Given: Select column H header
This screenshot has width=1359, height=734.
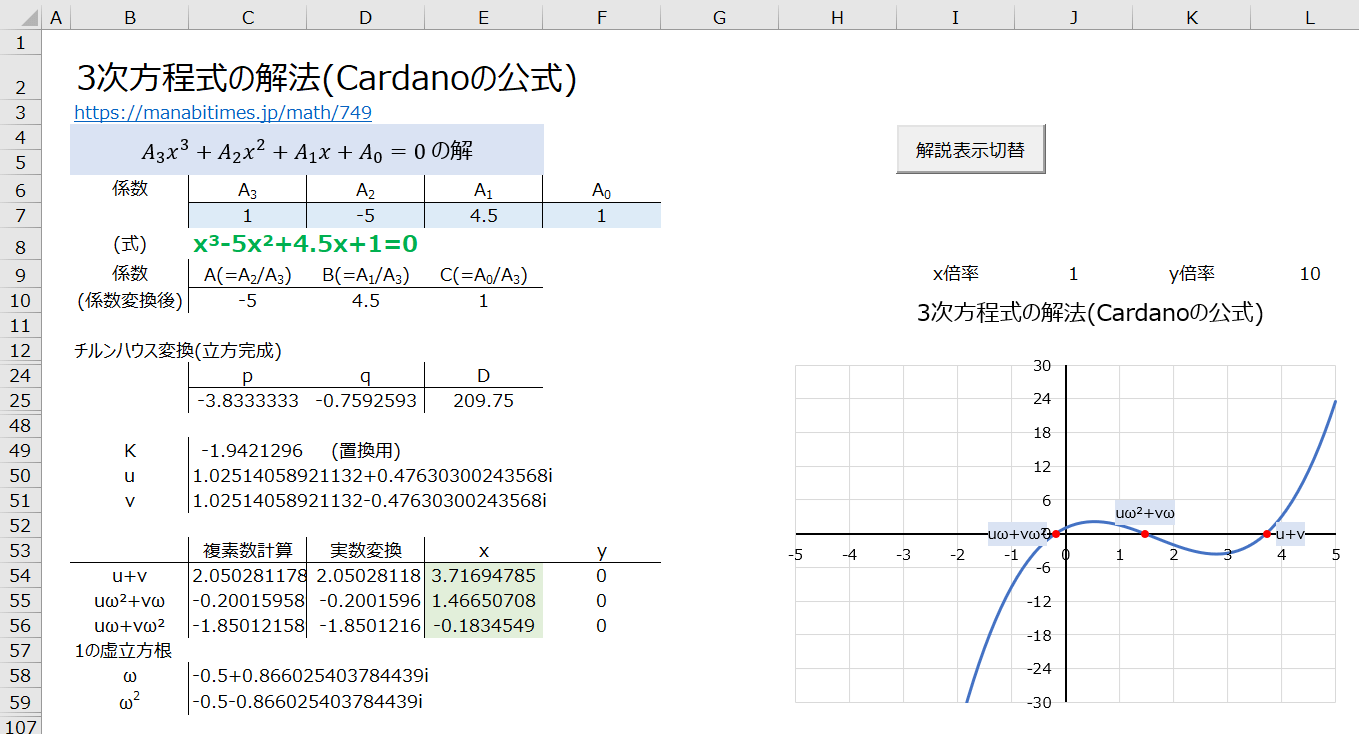Looking at the screenshot, I should 837,16.
